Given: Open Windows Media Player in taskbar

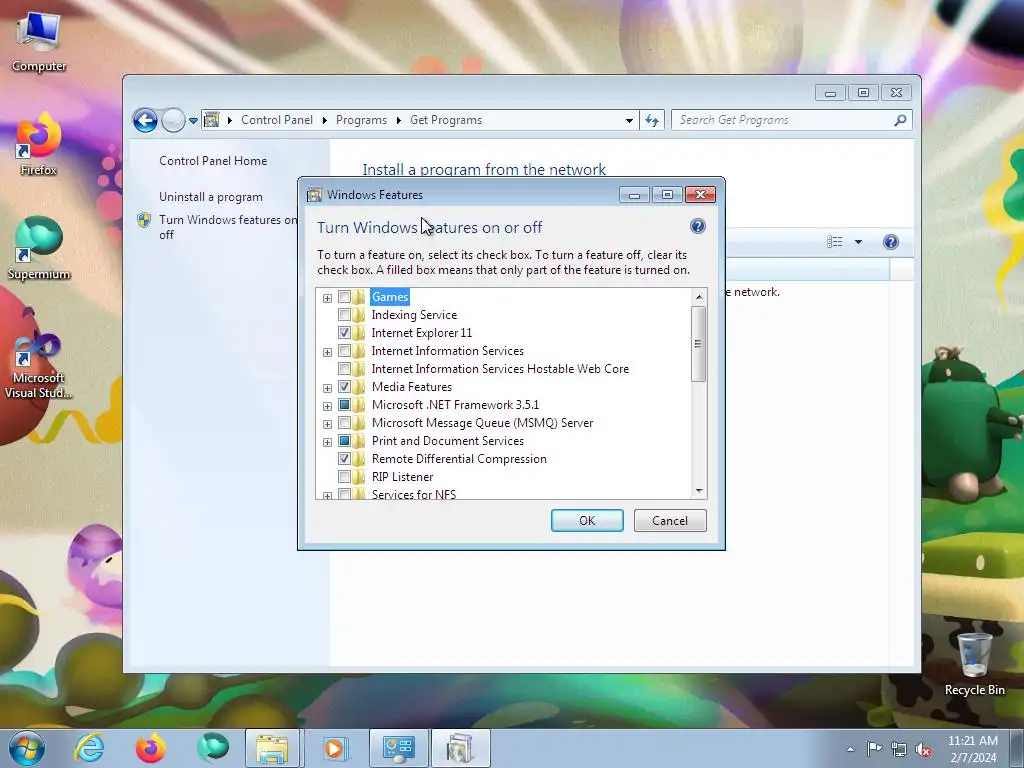Looking at the screenshot, I should [334, 748].
